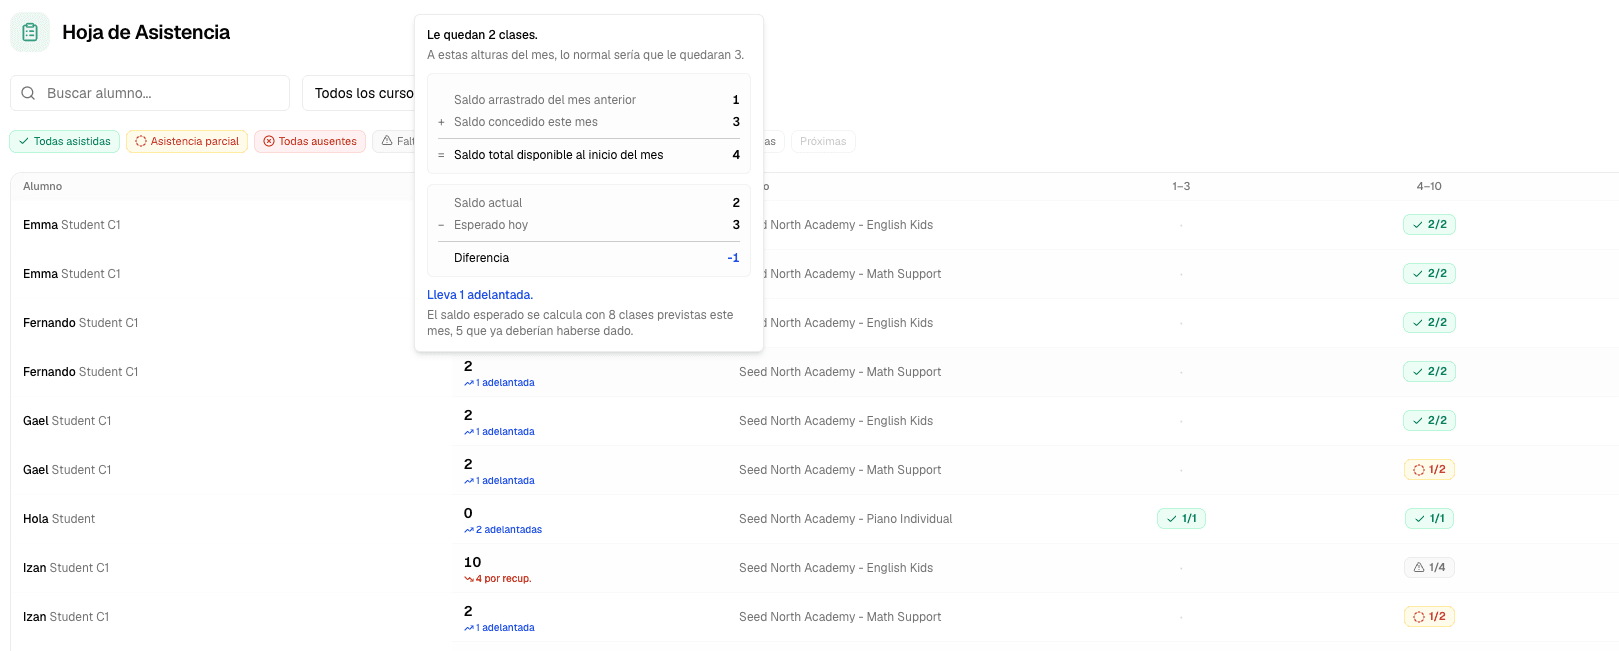Screen dimensions: 1619x651
Task: Click the Buscar alumno search field
Action: 150,93
